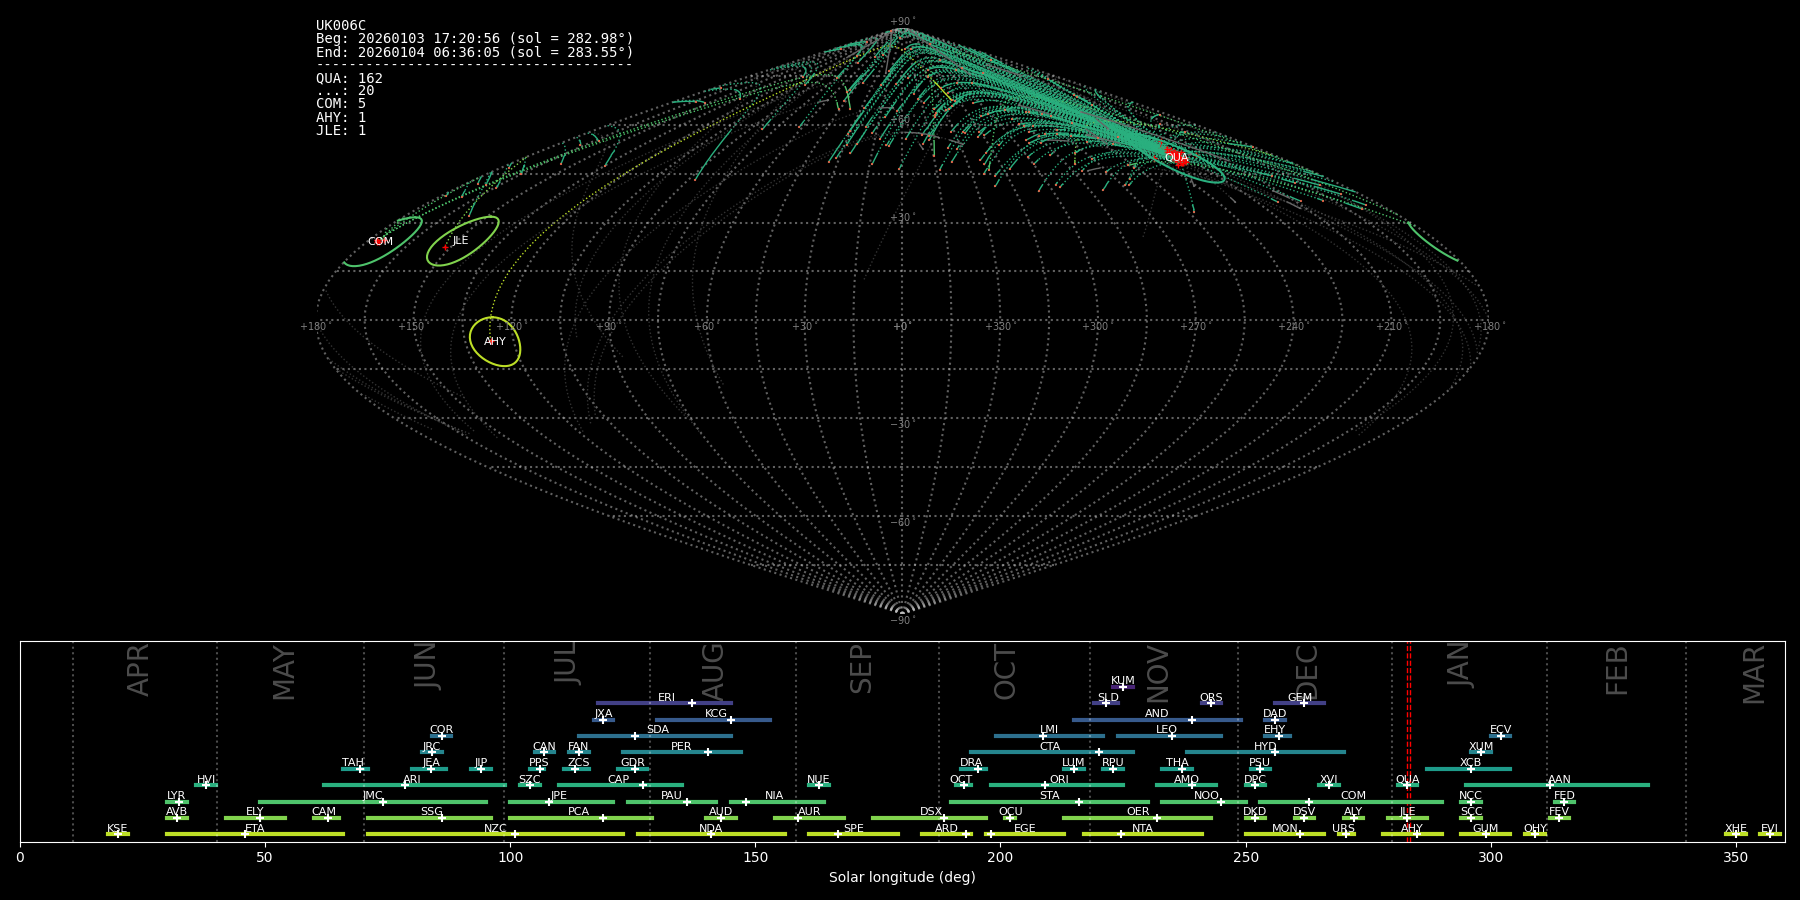
Task: Click the UK006C station title text
Action: coord(341,26)
